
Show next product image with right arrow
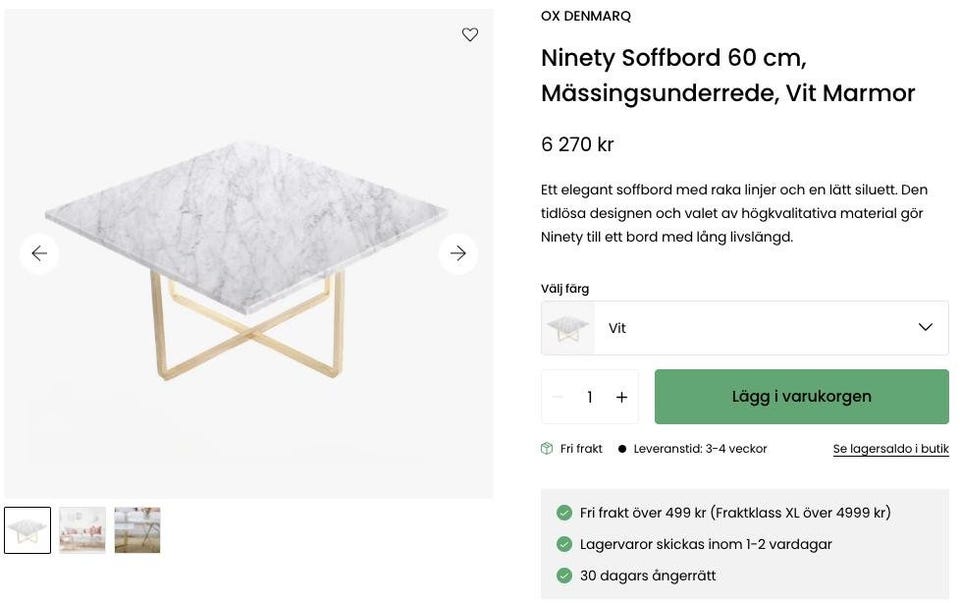[x=458, y=254]
